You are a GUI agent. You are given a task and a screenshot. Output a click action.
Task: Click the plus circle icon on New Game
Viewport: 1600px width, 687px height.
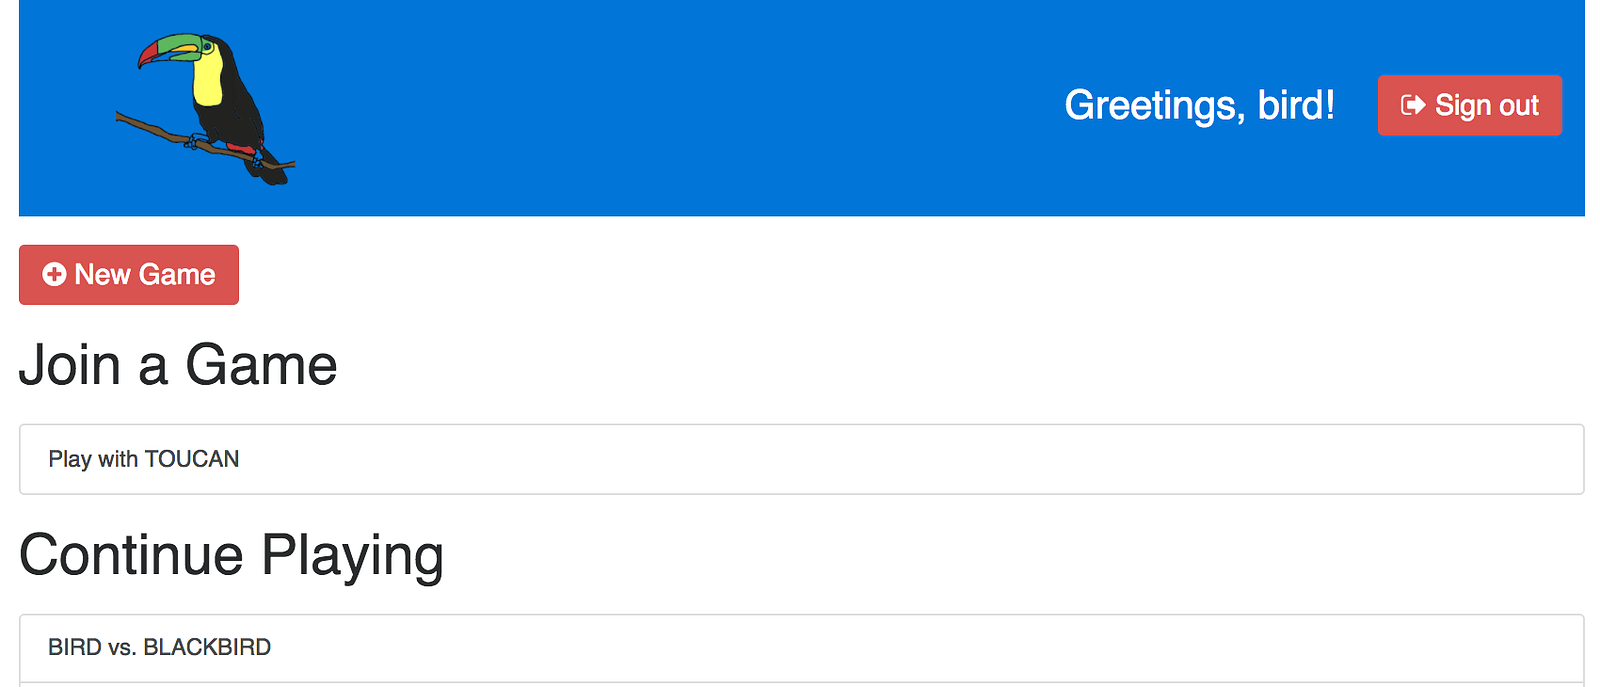click(x=55, y=274)
